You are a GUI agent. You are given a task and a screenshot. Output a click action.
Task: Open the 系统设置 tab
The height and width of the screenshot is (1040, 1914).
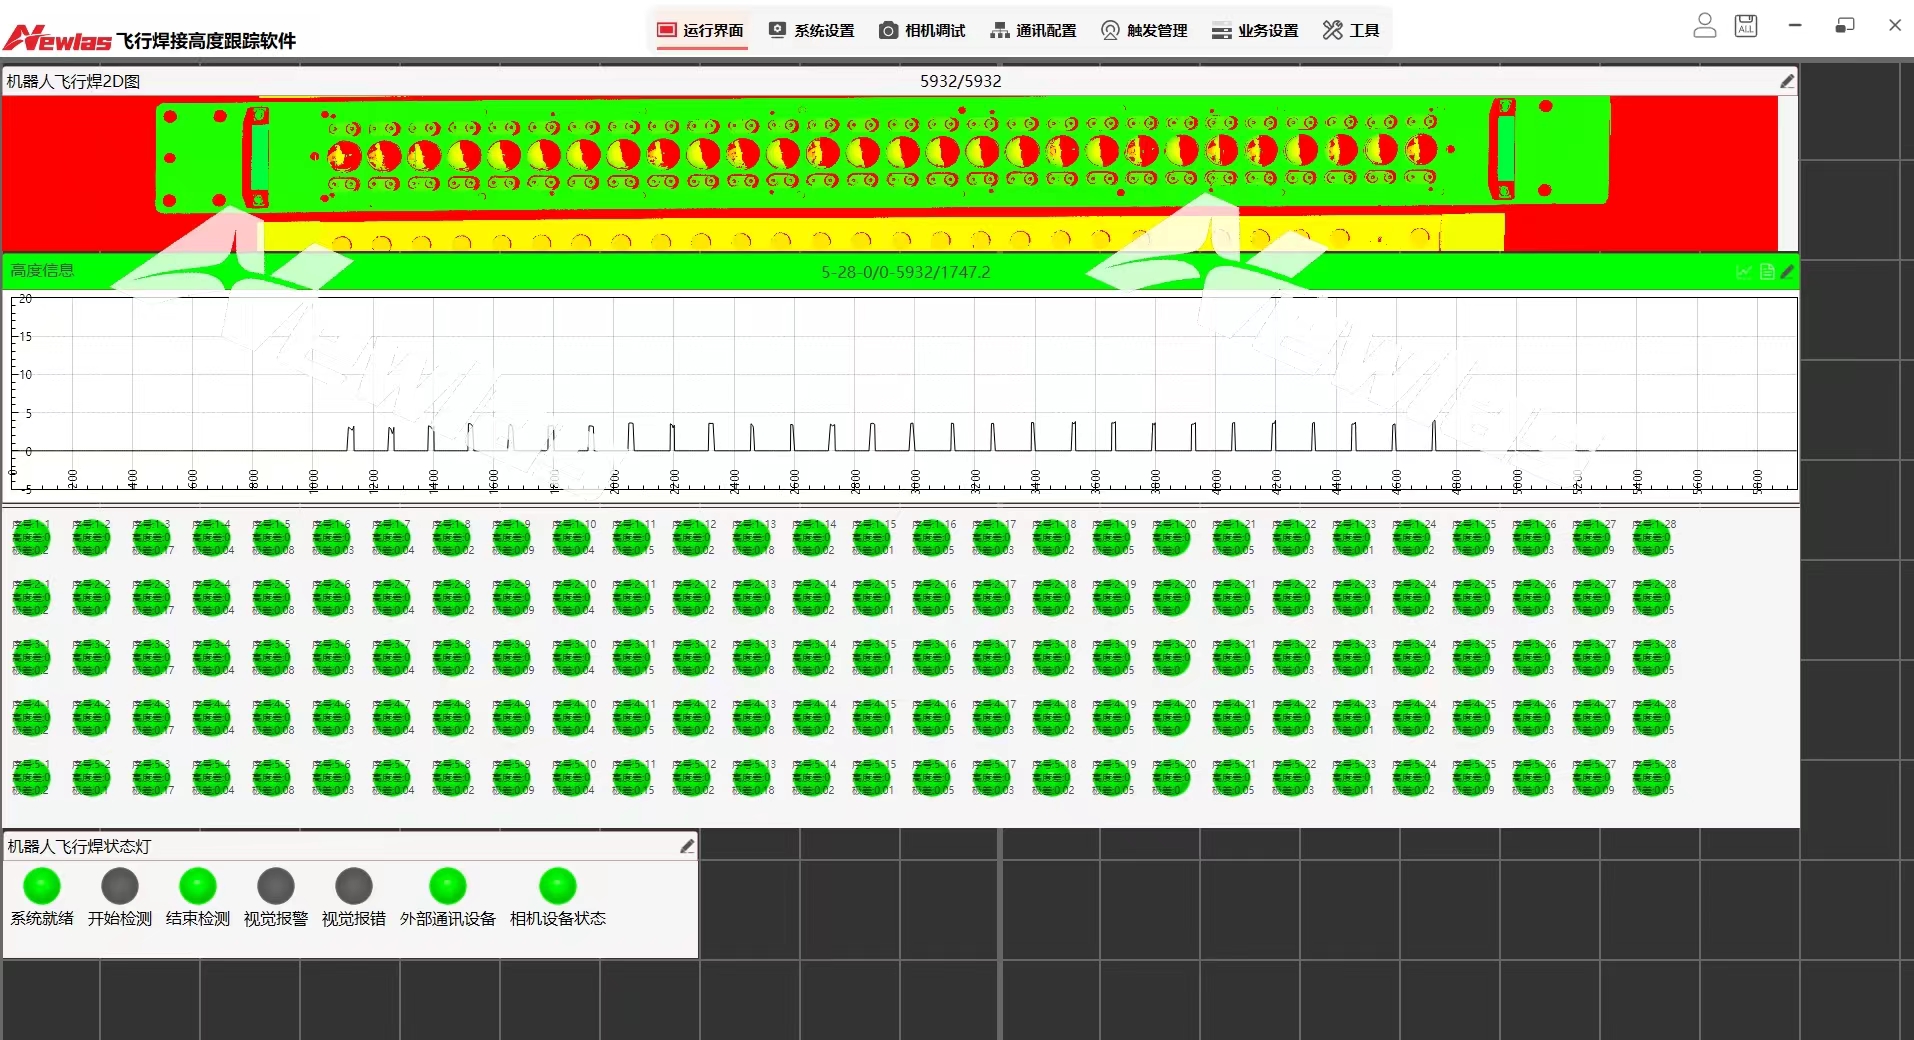(812, 30)
